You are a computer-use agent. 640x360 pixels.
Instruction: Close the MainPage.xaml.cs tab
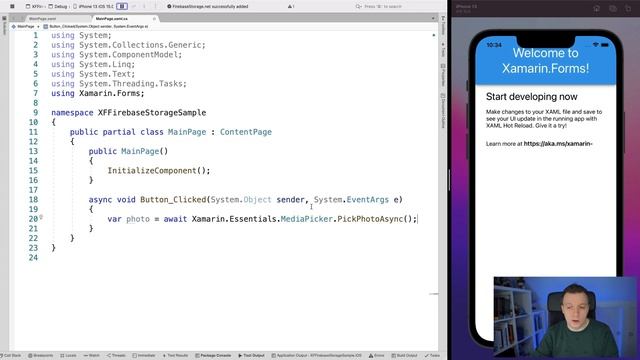[x=154, y=19]
